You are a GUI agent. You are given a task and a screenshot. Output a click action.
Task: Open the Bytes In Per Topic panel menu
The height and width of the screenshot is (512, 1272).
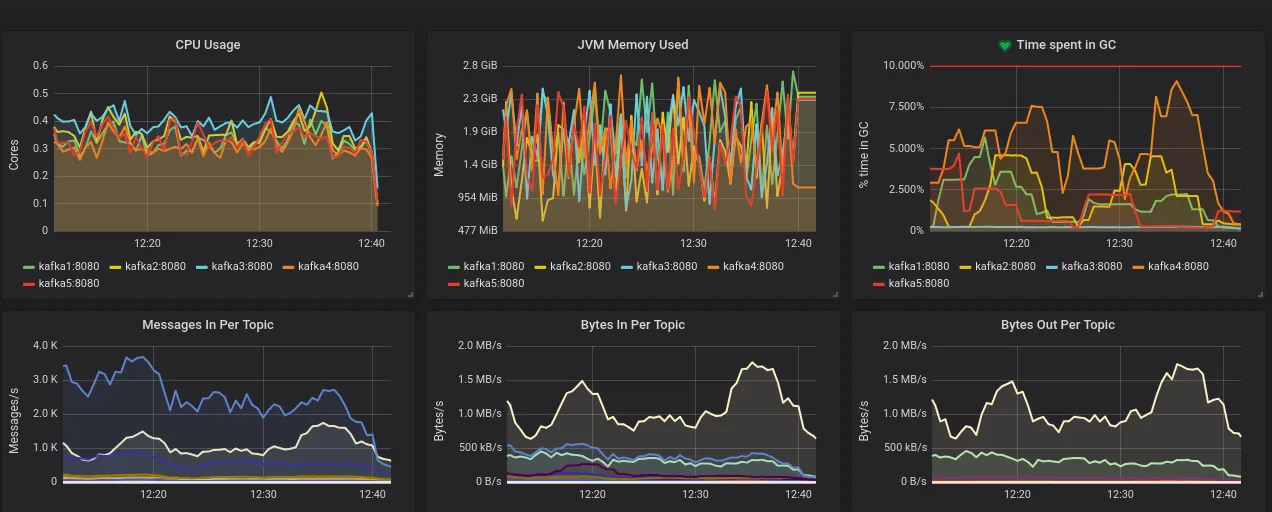pos(633,325)
